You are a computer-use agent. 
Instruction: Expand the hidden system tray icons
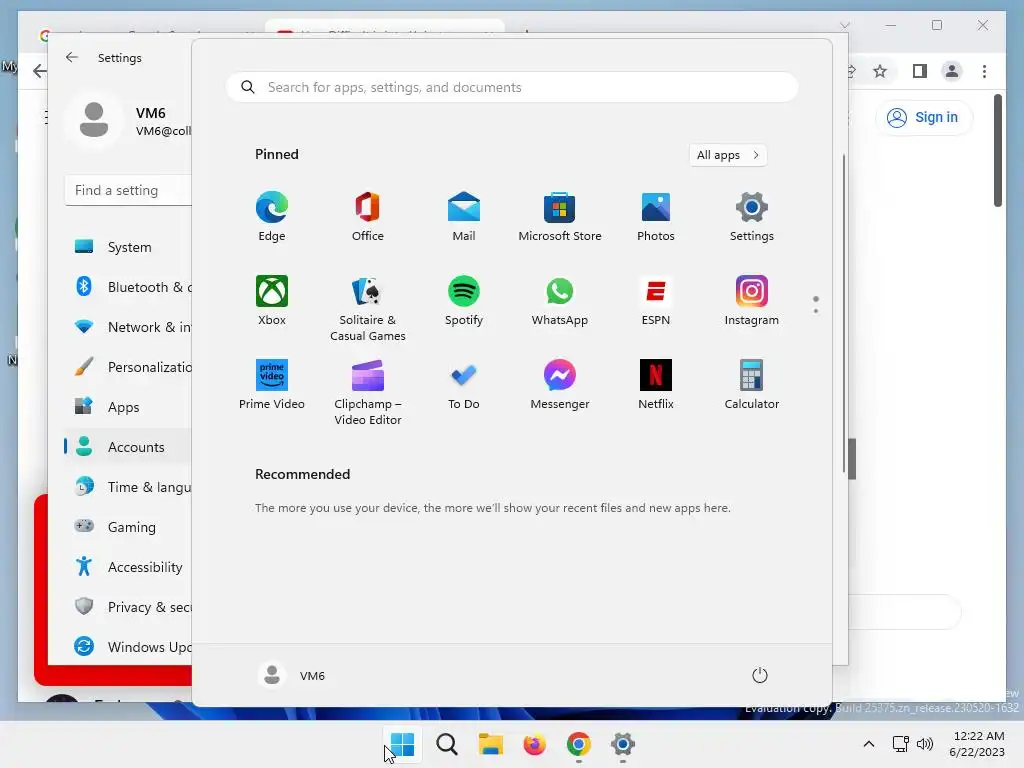(x=869, y=744)
